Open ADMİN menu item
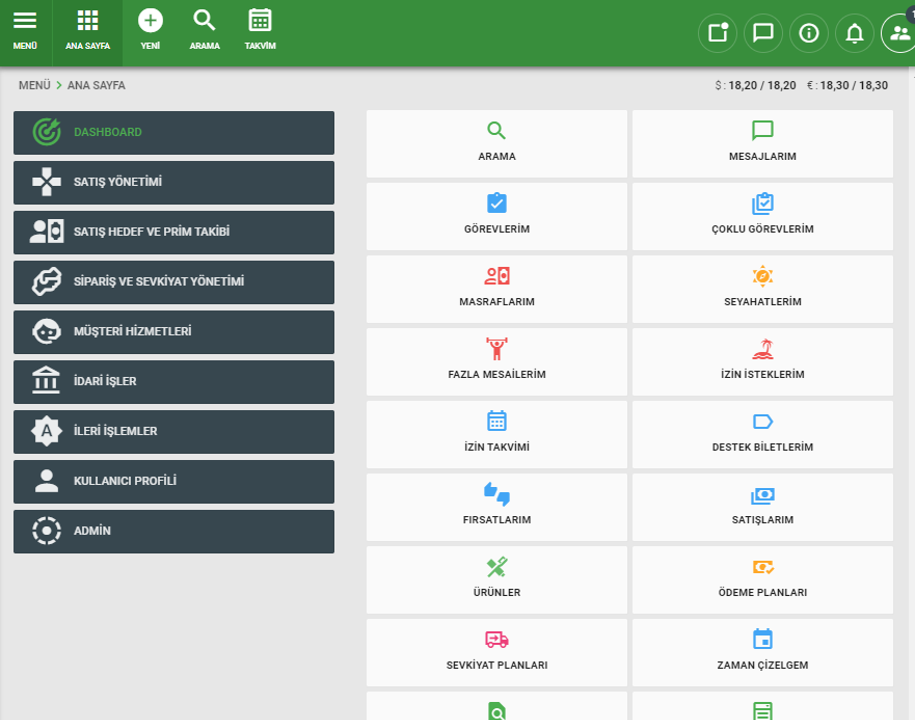 coord(174,531)
